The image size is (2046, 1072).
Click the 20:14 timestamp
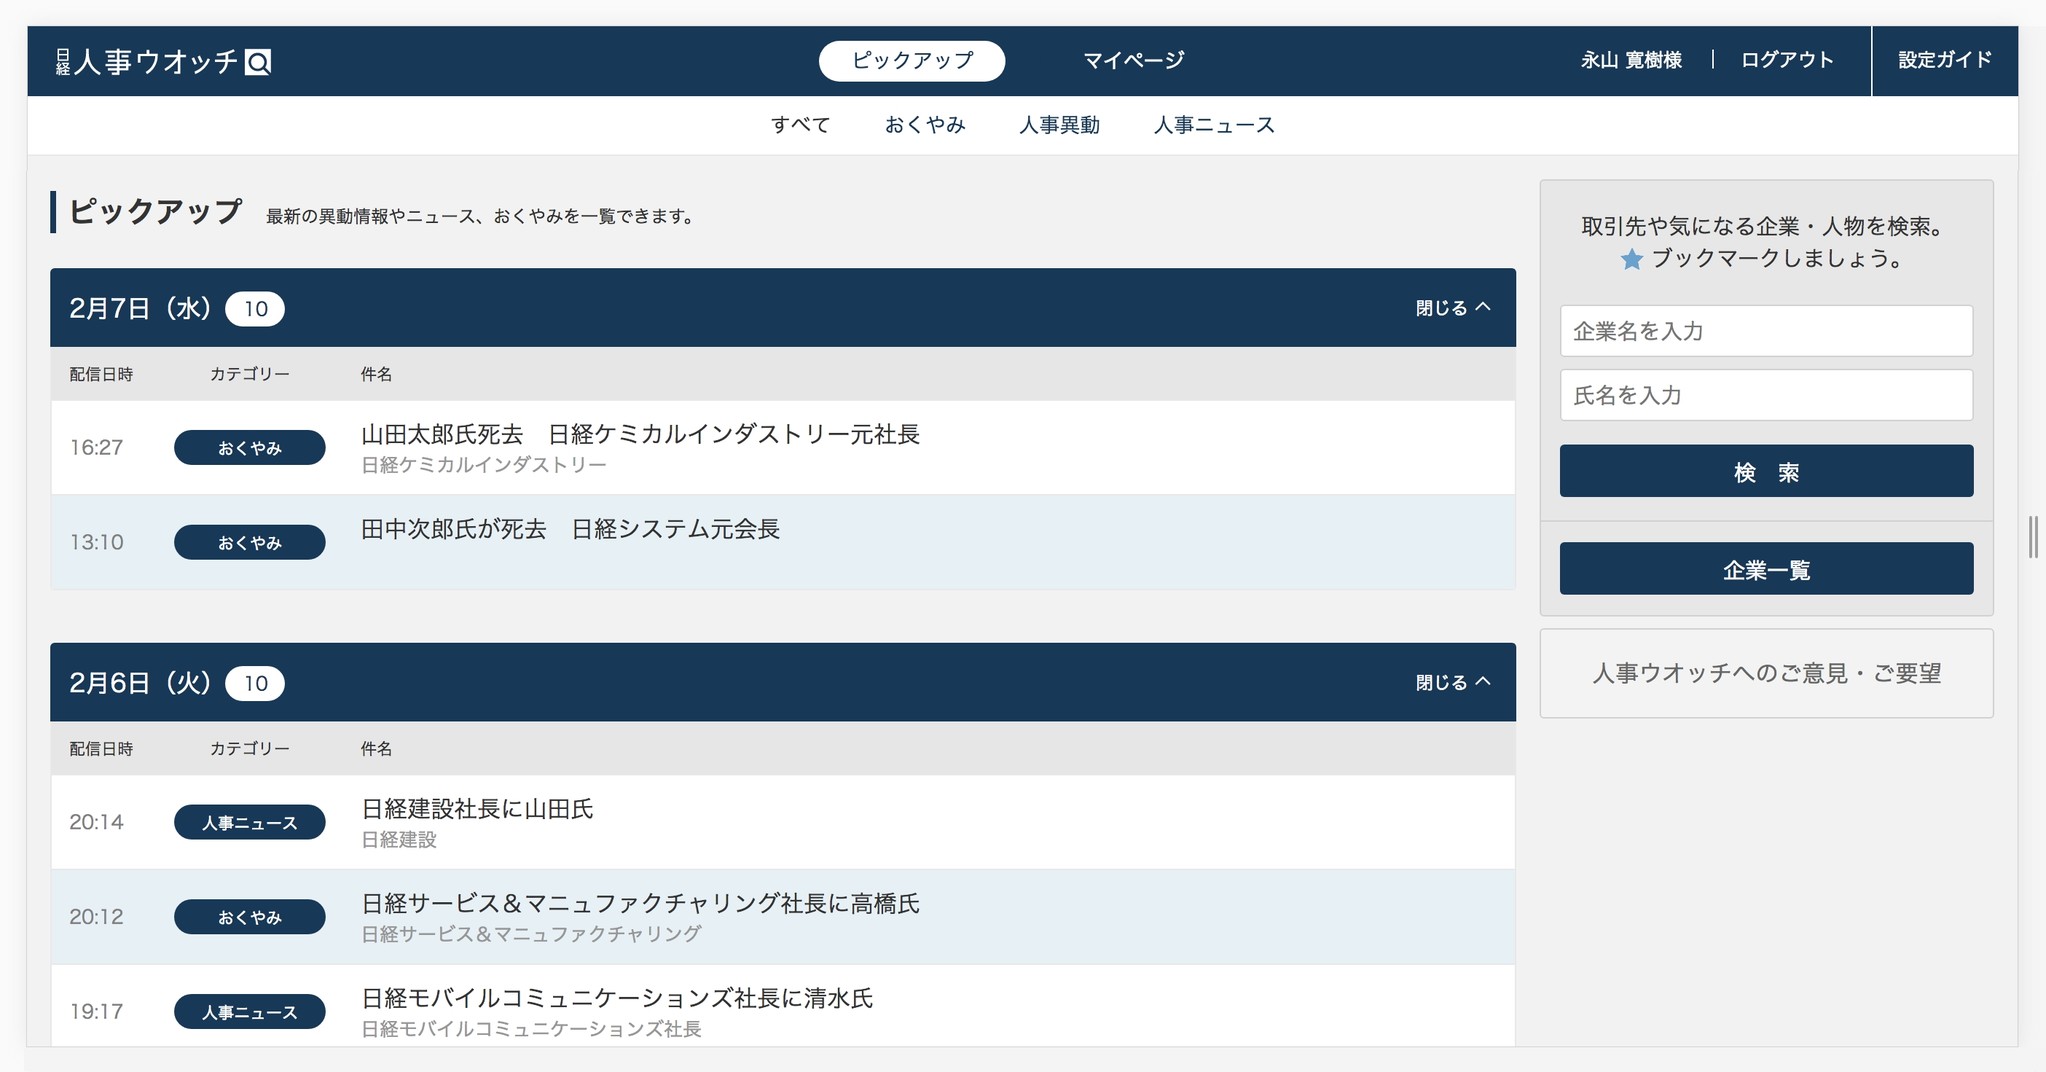(96, 822)
